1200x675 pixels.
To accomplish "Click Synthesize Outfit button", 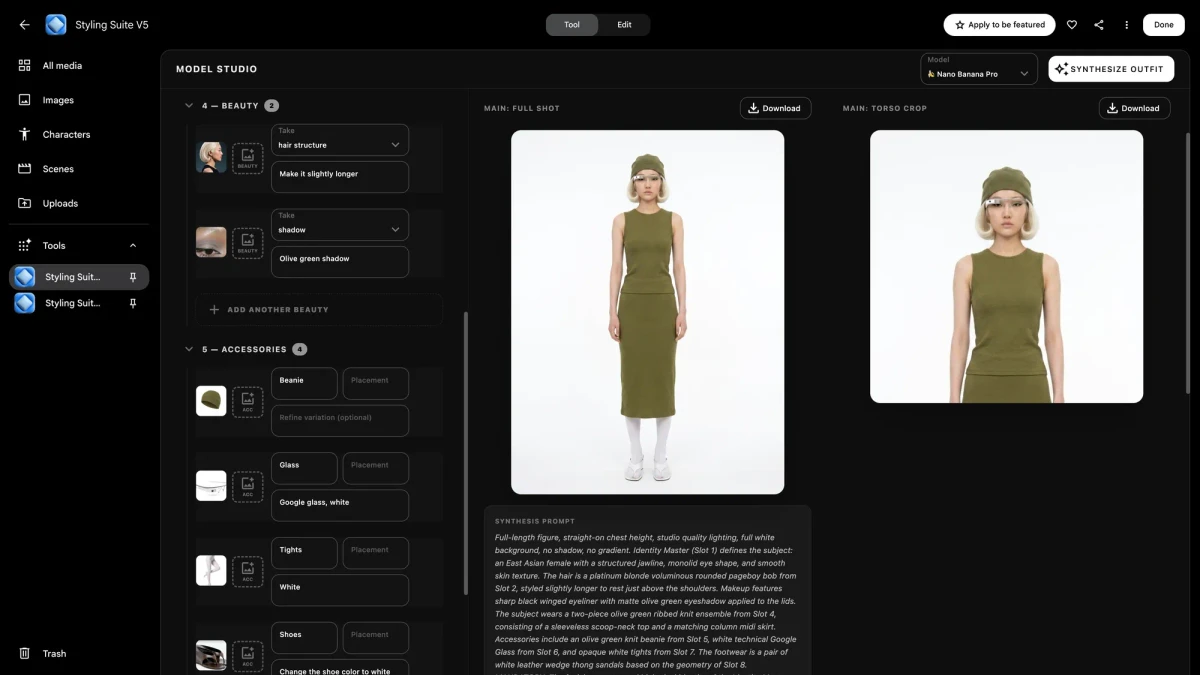I will pos(1111,69).
